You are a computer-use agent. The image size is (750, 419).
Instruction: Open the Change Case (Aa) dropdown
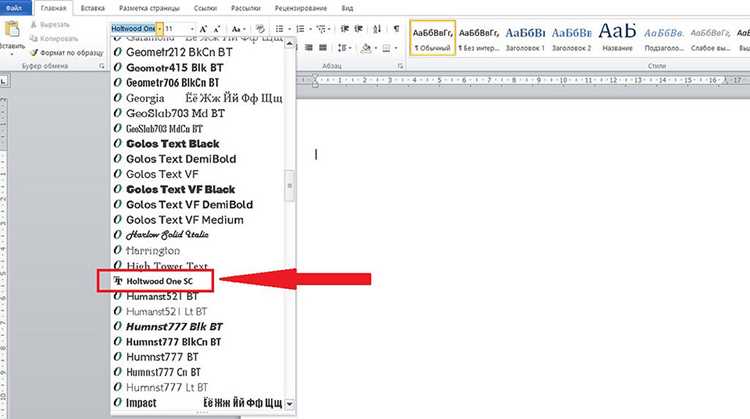click(238, 29)
